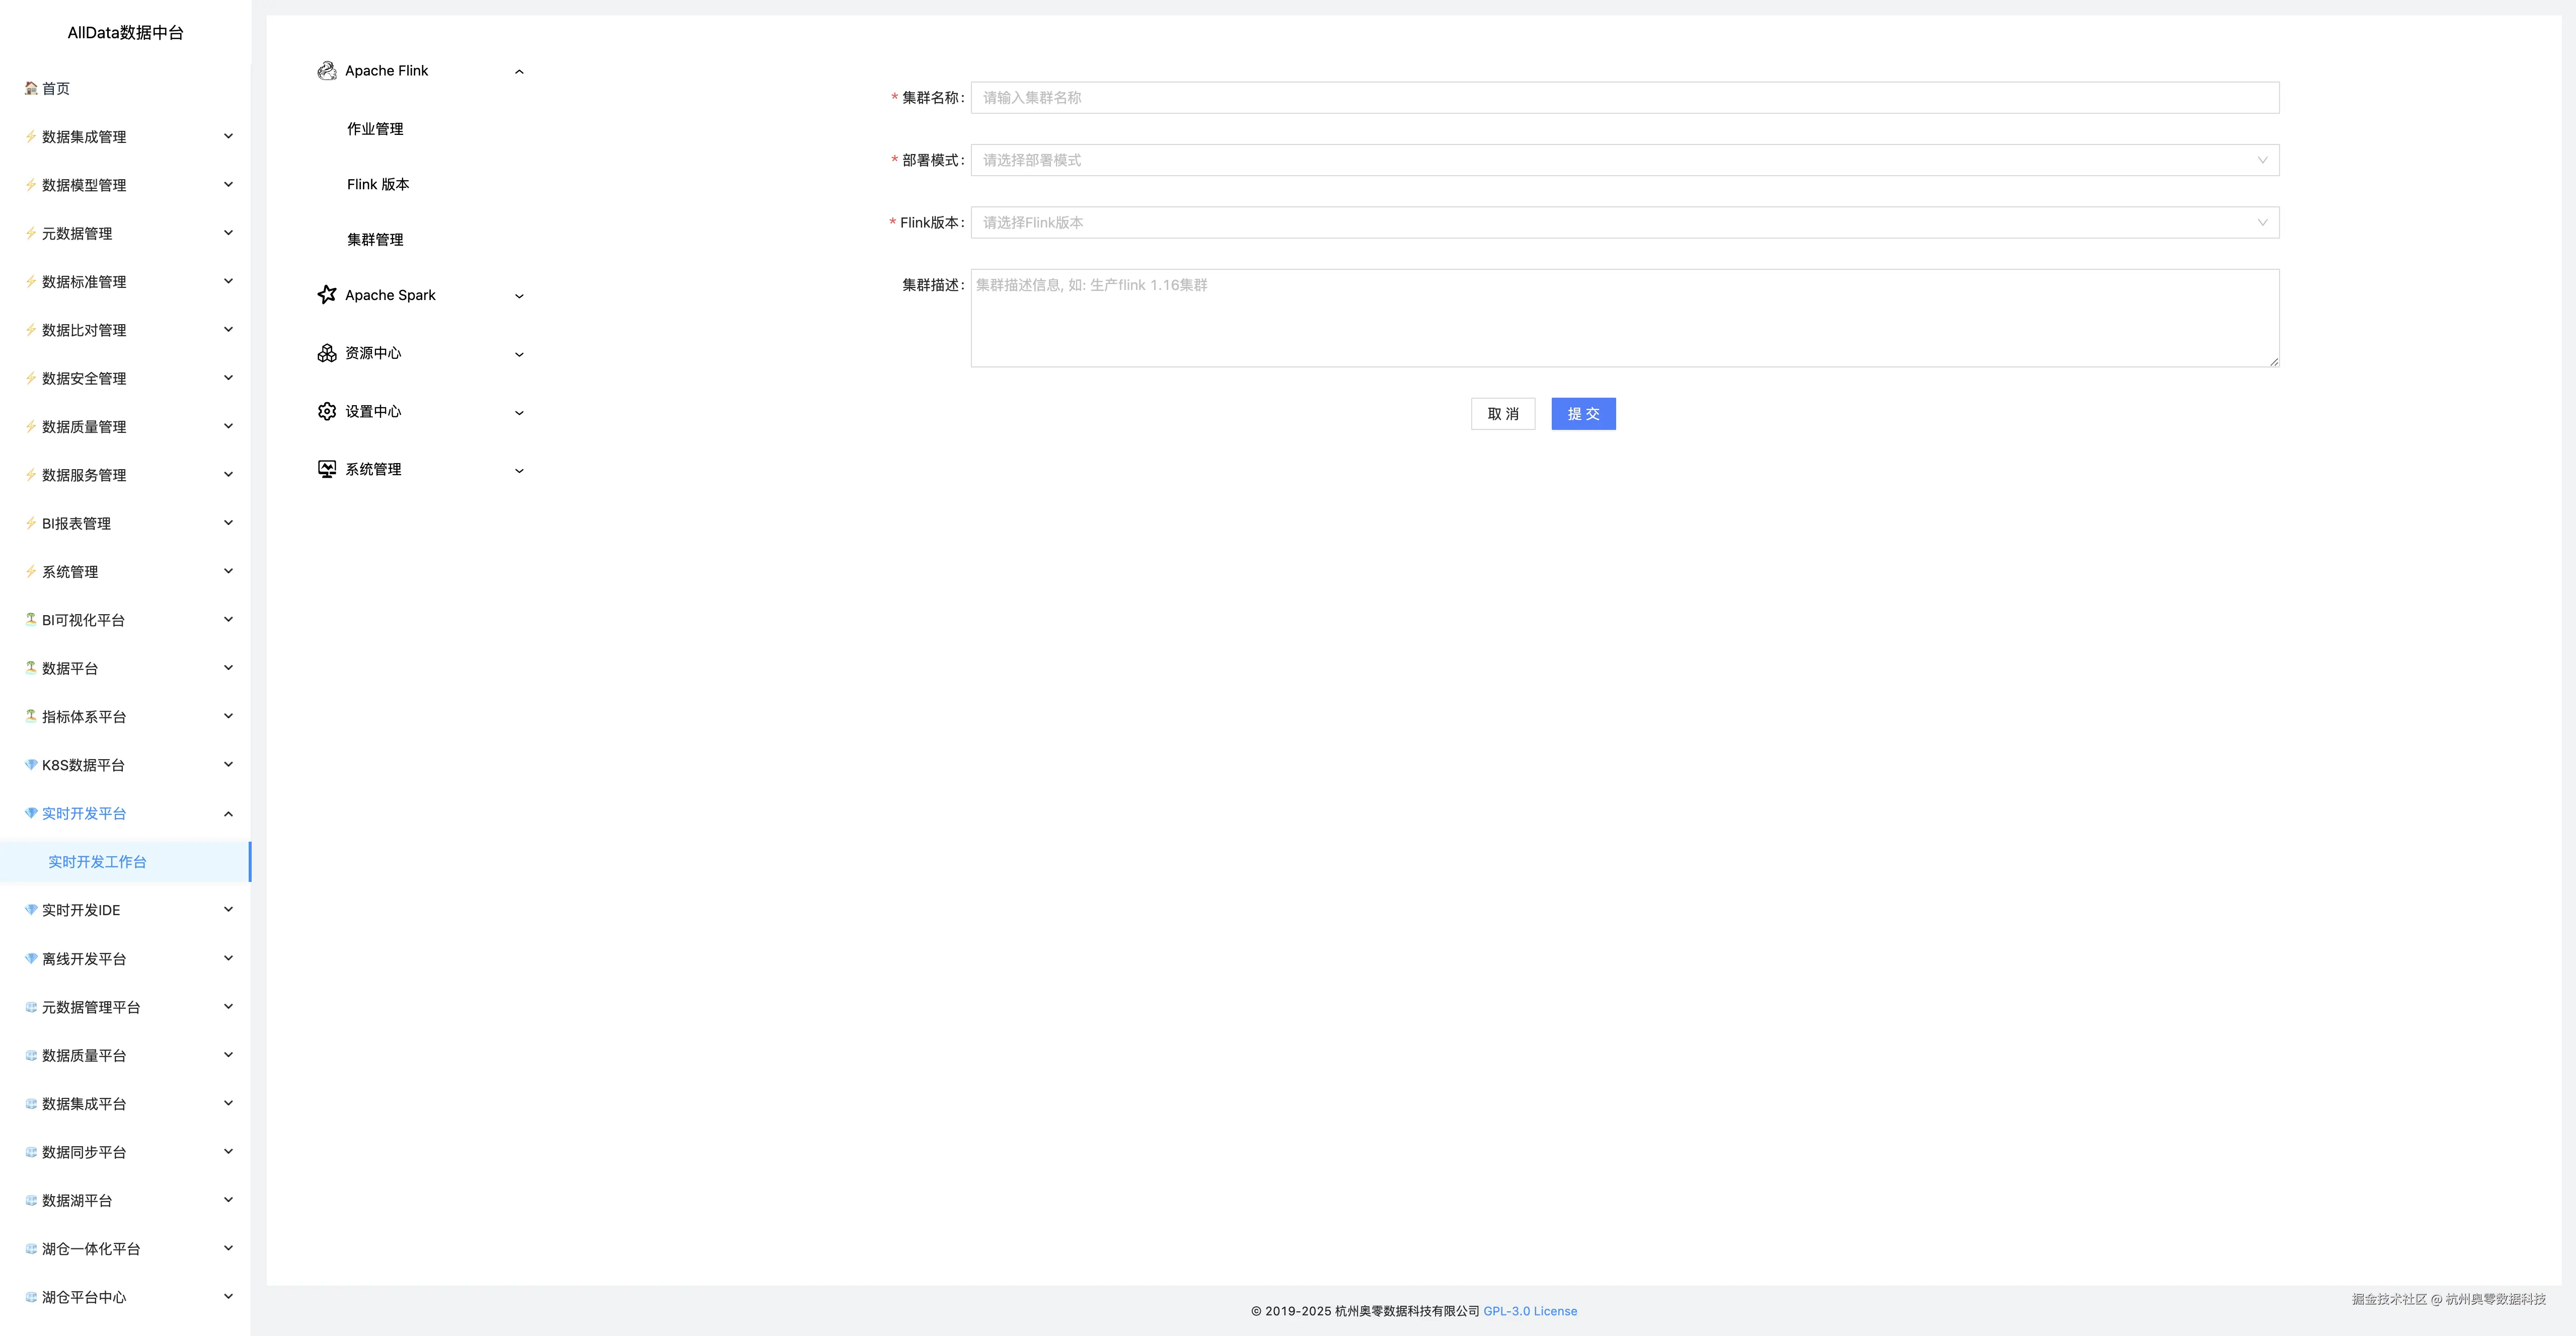Open the 部署模式 dropdown
2576x1336 pixels.
pos(1624,160)
